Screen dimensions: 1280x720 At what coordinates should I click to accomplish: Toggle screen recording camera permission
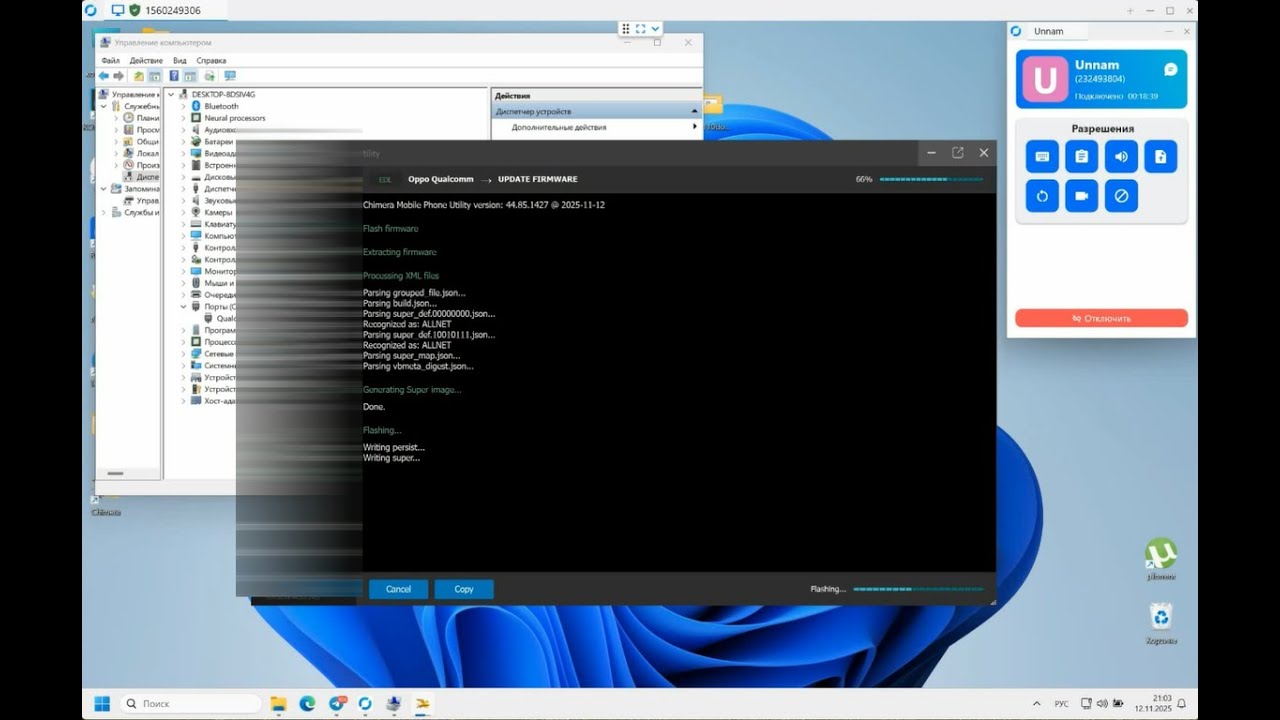(1081, 196)
